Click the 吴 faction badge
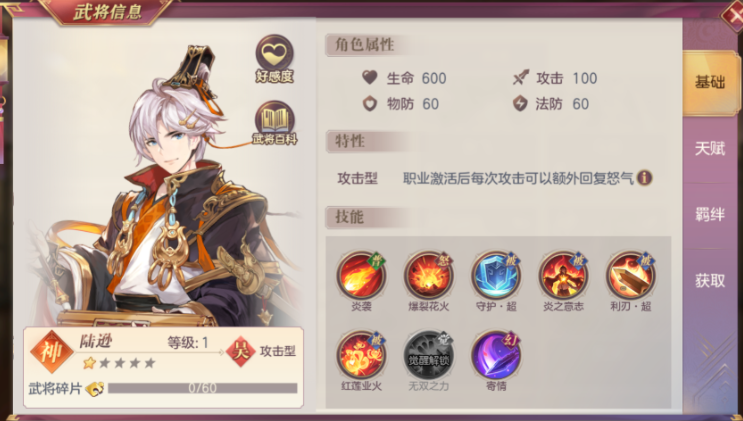Viewport: 743px width, 421px height. tap(241, 351)
